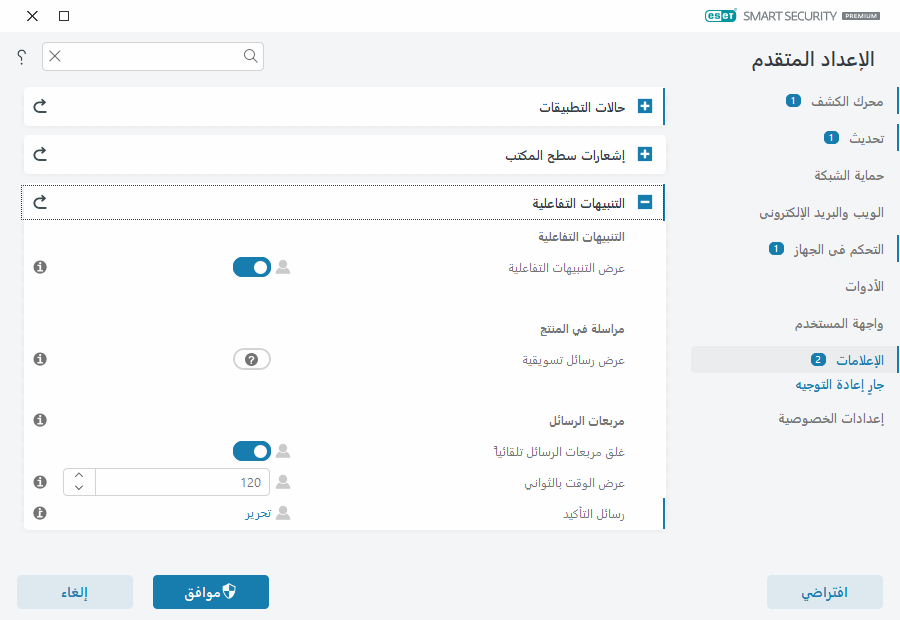Toggle the عرض رسائل تسويقية switch

252,359
